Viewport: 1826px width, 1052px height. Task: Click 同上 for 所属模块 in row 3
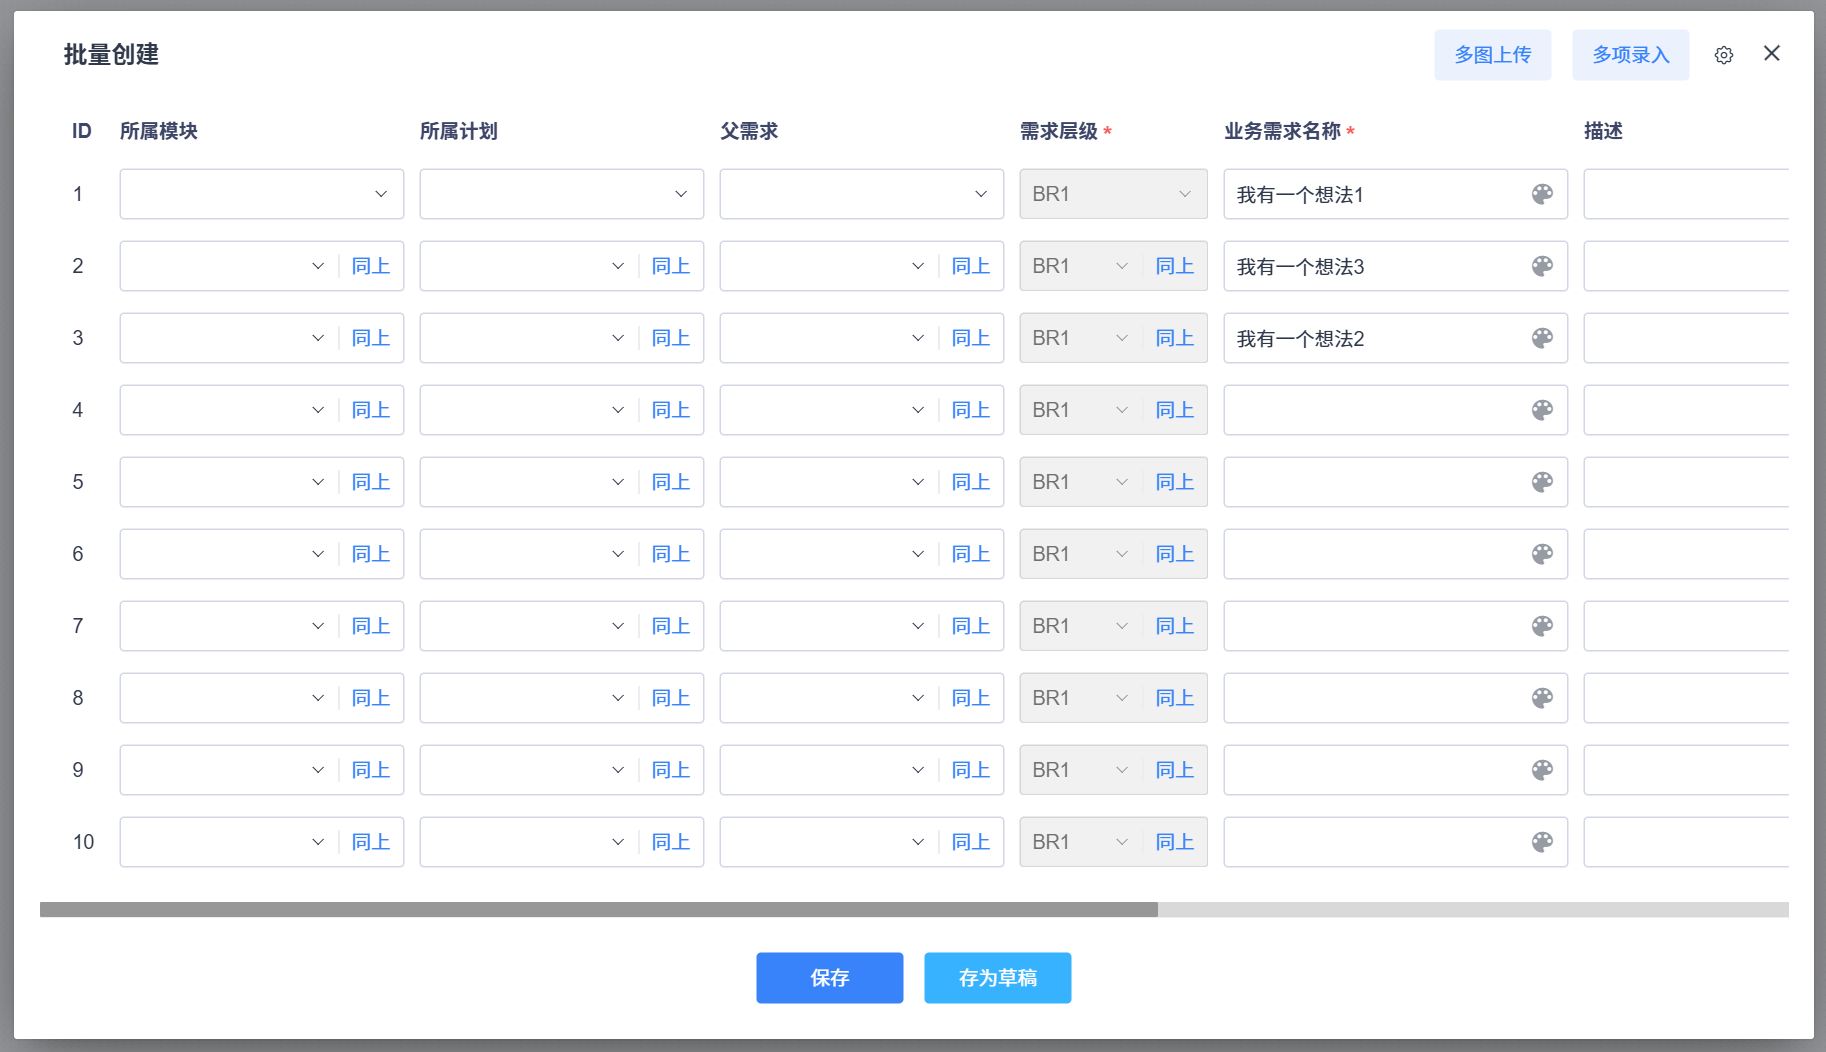(x=371, y=338)
